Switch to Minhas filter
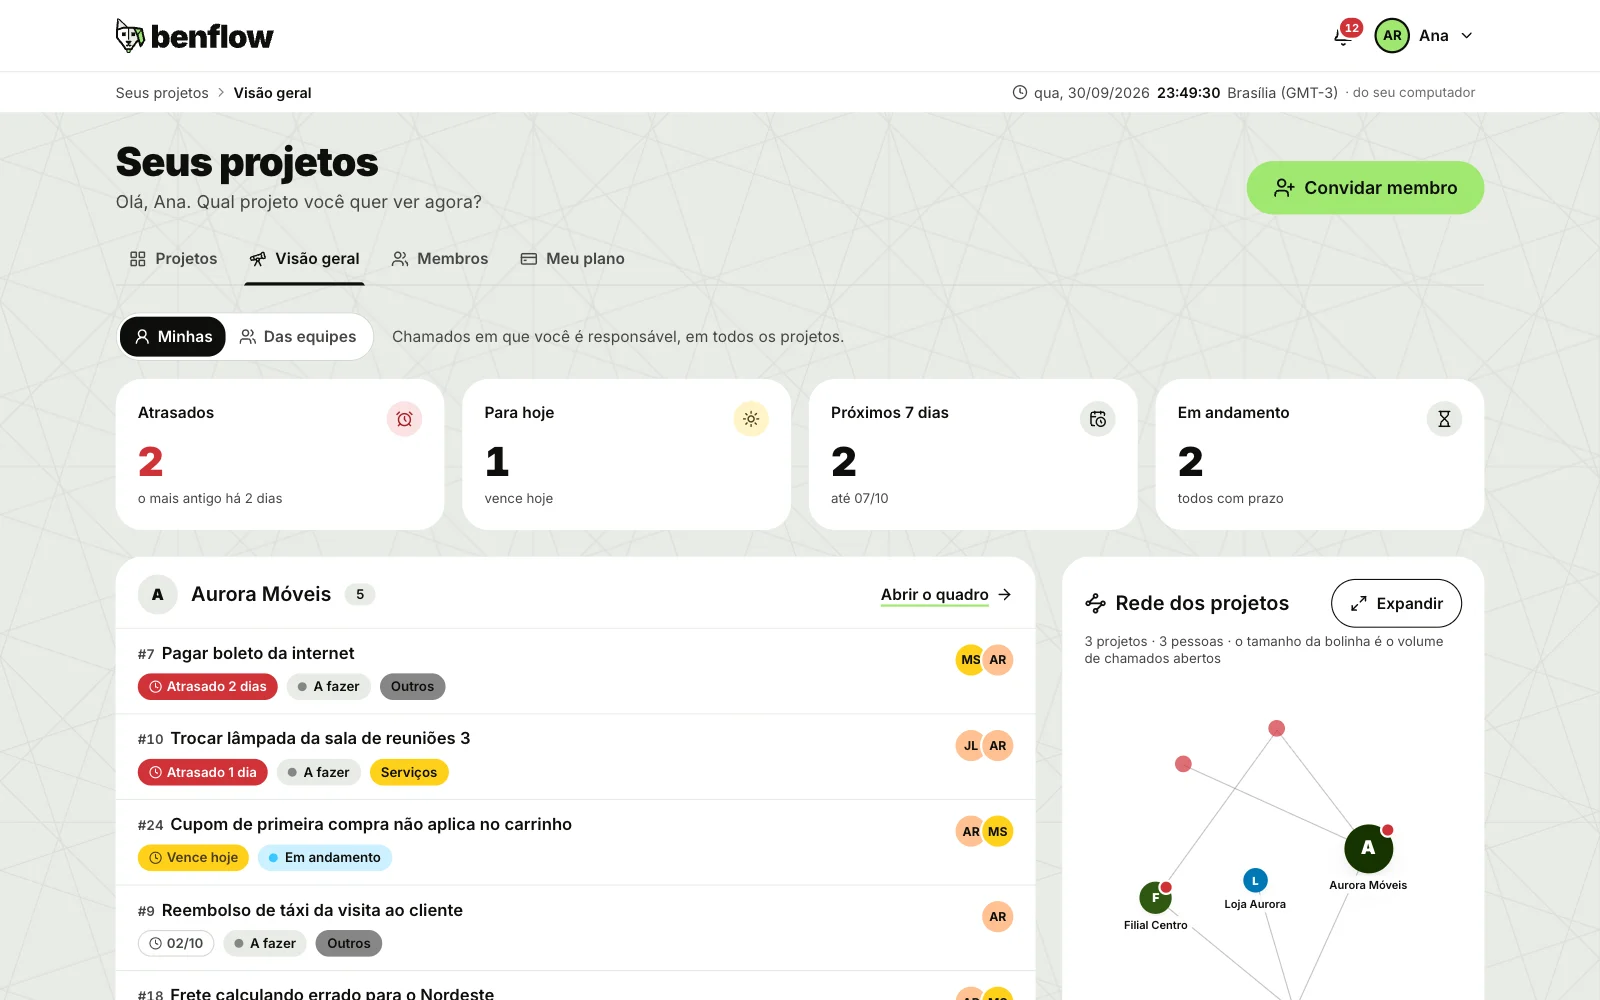This screenshot has height=1000, width=1600. 173,337
